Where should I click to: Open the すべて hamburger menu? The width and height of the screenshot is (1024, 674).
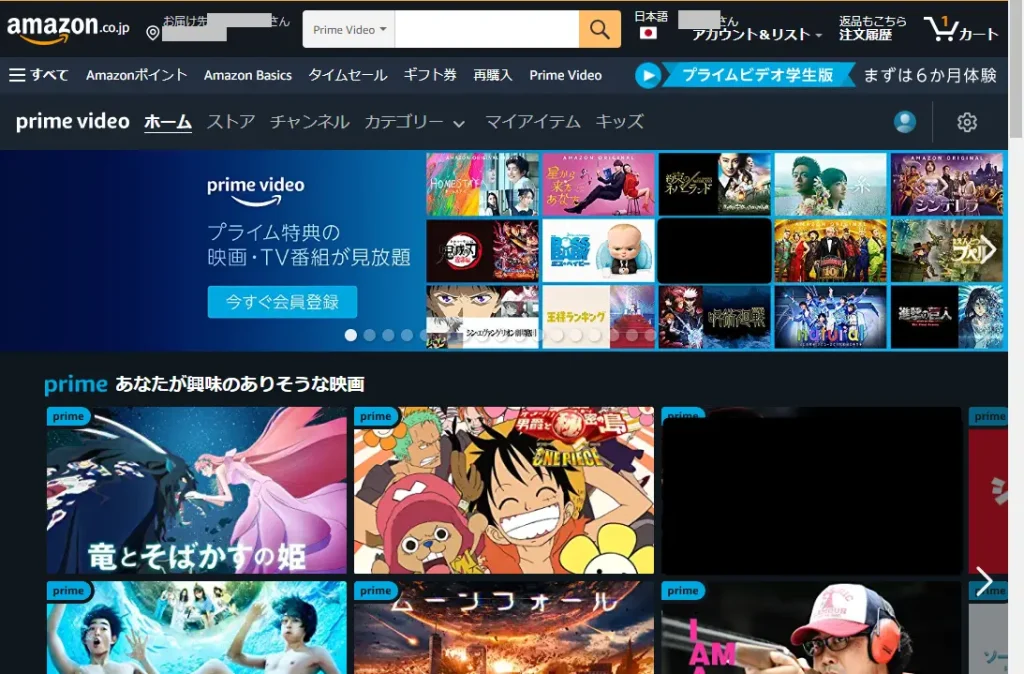click(x=39, y=75)
